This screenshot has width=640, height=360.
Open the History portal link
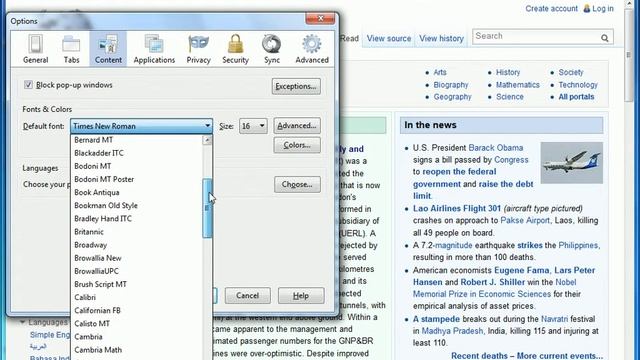pyautogui.click(x=508, y=72)
